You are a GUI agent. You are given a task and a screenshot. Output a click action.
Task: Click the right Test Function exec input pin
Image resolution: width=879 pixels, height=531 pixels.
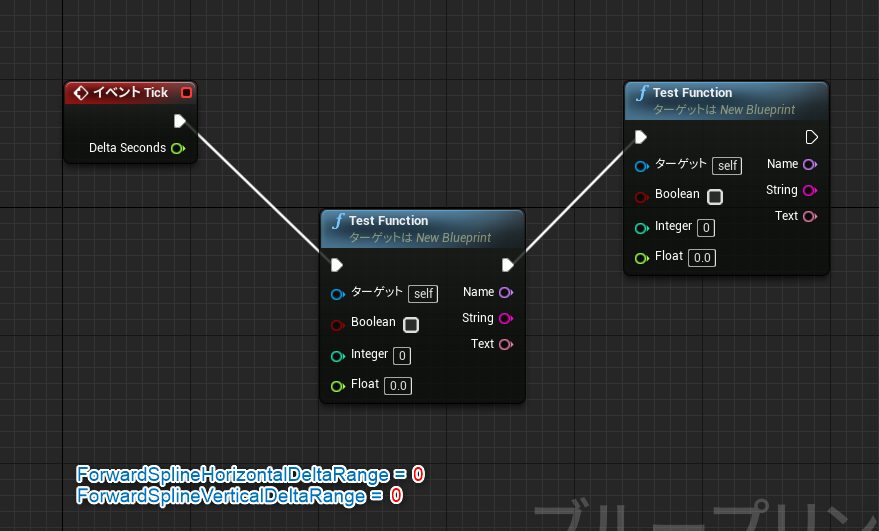point(641,137)
